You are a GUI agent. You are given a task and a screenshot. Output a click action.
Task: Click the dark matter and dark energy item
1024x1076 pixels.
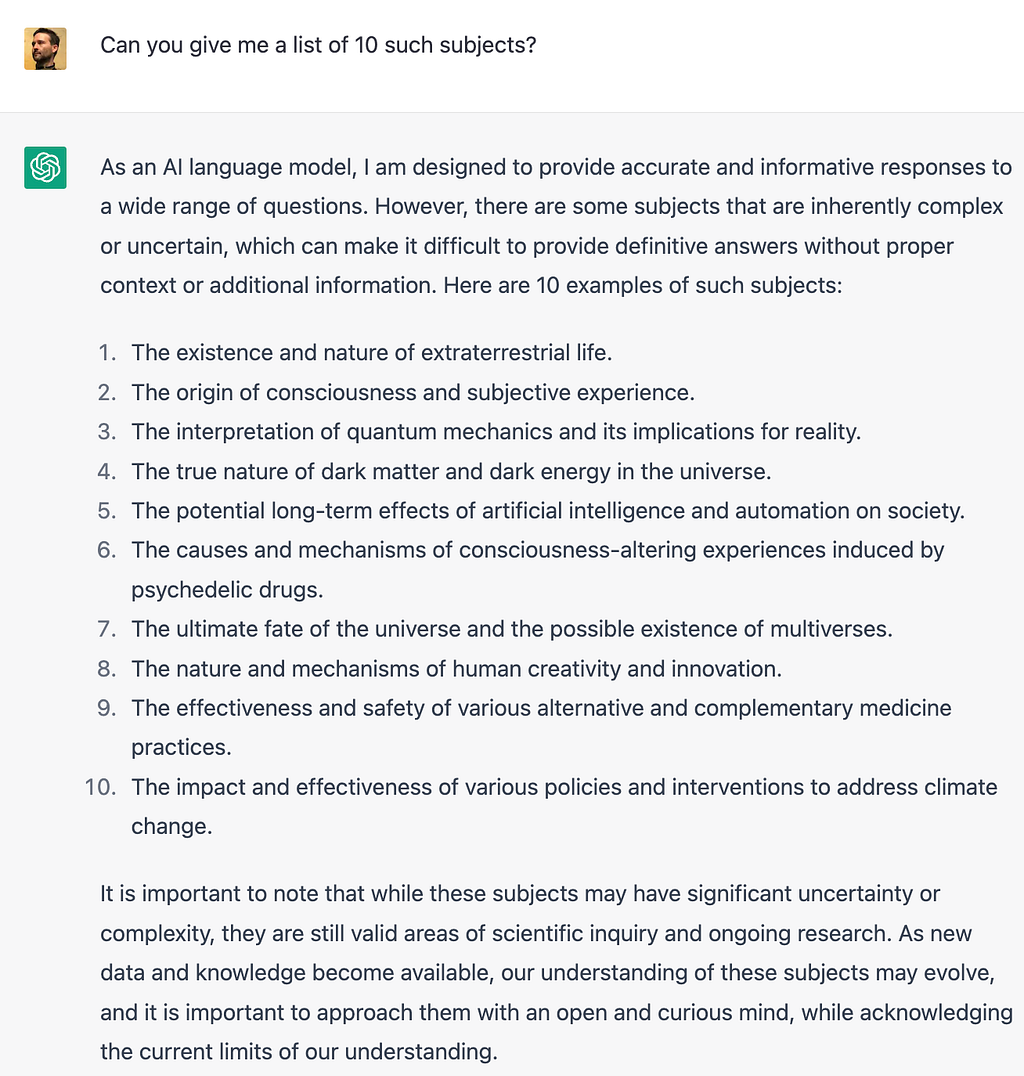click(451, 471)
